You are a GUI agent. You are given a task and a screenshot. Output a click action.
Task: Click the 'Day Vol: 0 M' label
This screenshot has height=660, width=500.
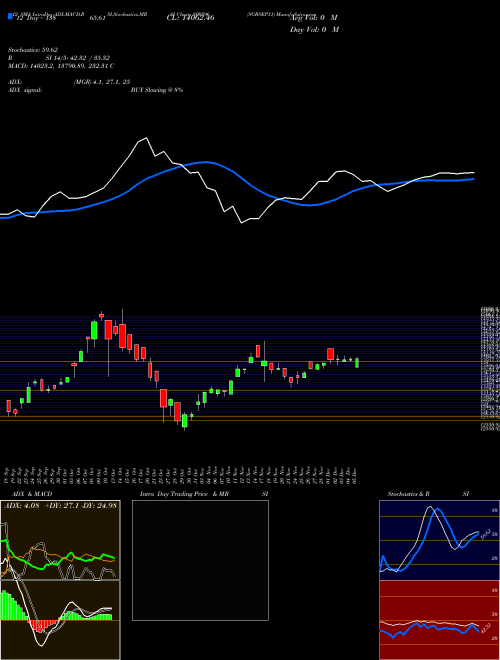click(314, 29)
